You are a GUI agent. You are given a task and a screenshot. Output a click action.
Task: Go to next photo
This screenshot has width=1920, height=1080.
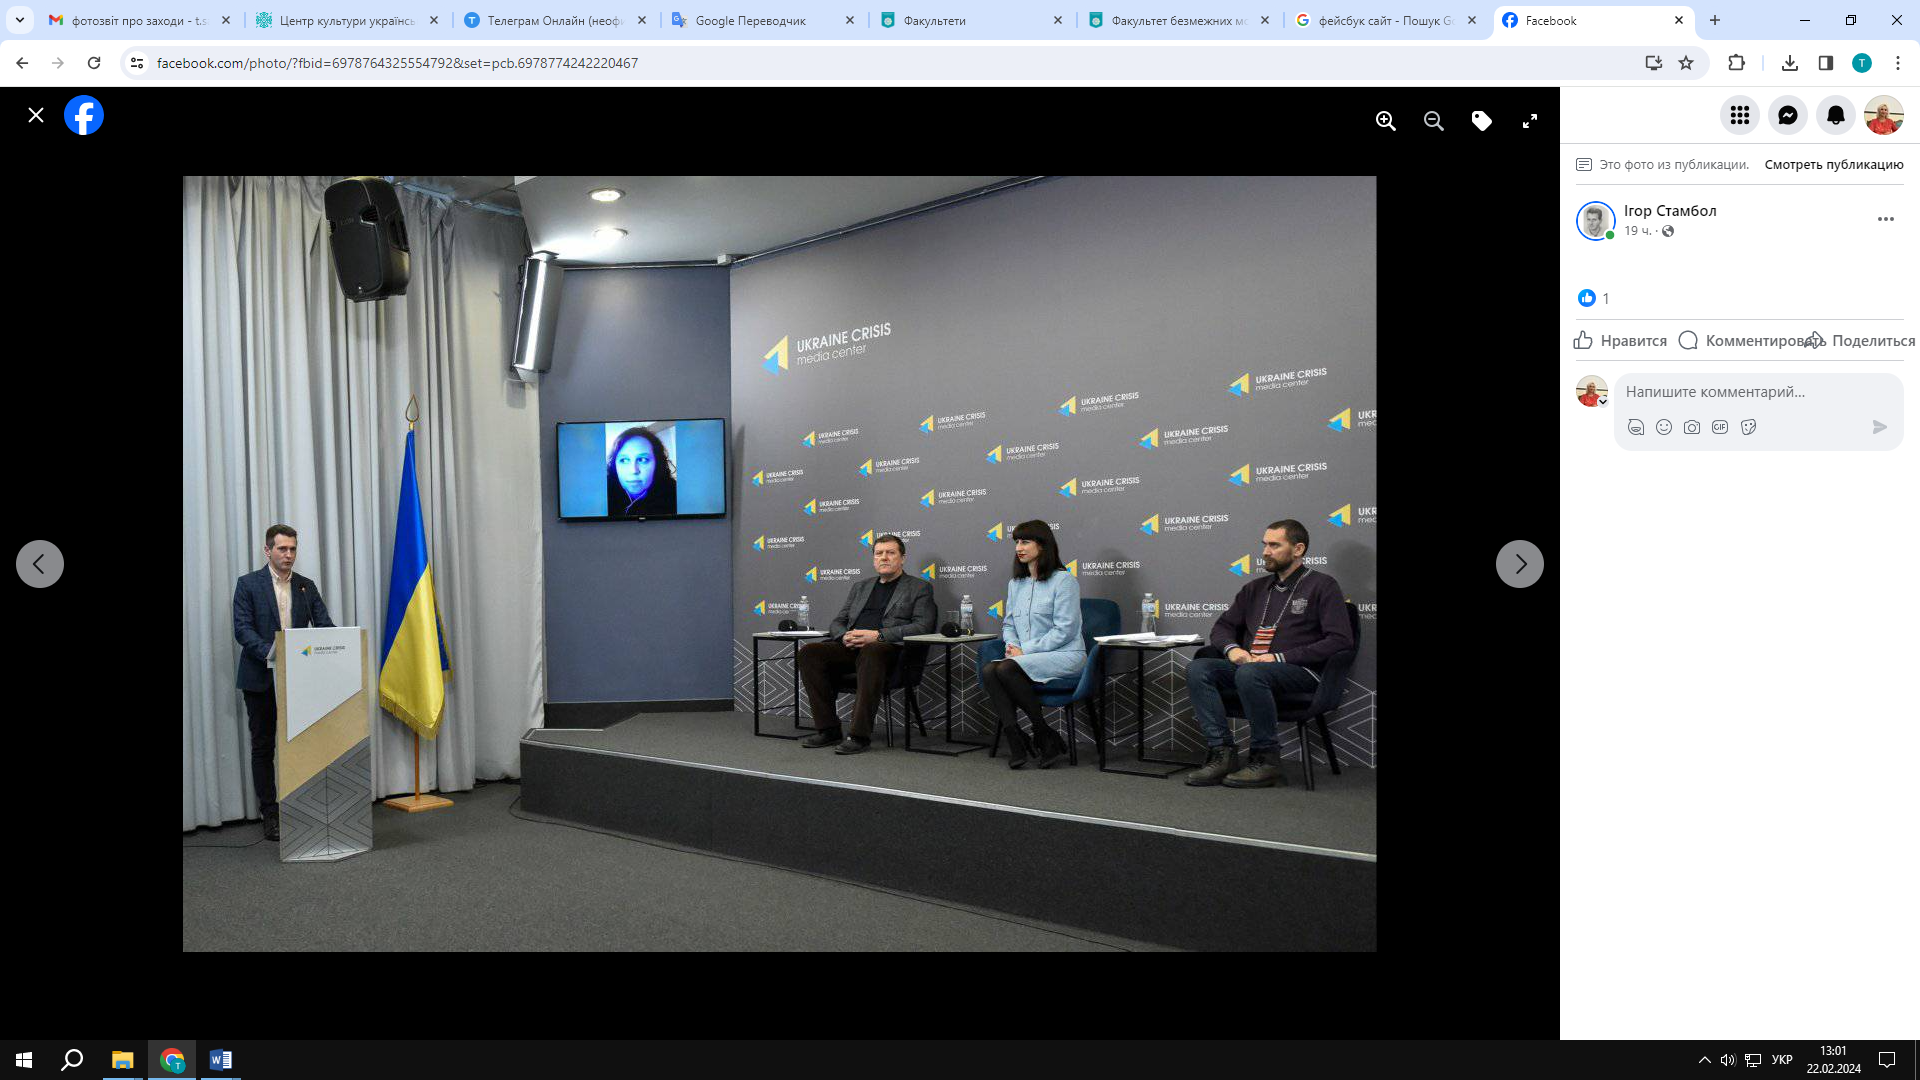click(1519, 564)
